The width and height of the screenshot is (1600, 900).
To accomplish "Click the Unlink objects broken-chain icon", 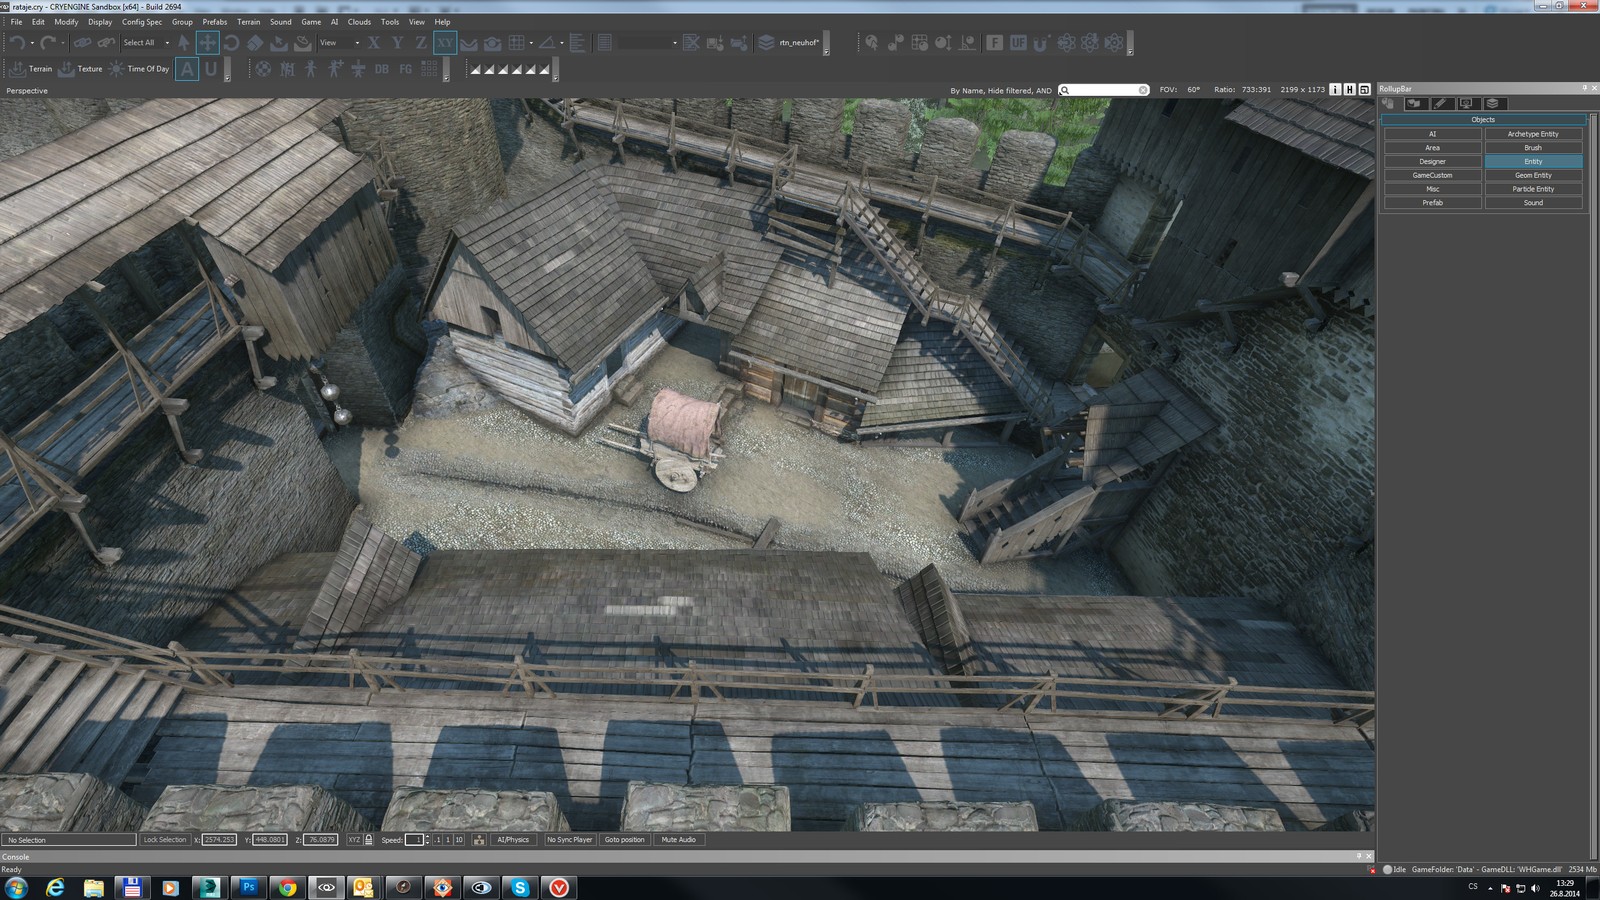I will pyautogui.click(x=106, y=42).
